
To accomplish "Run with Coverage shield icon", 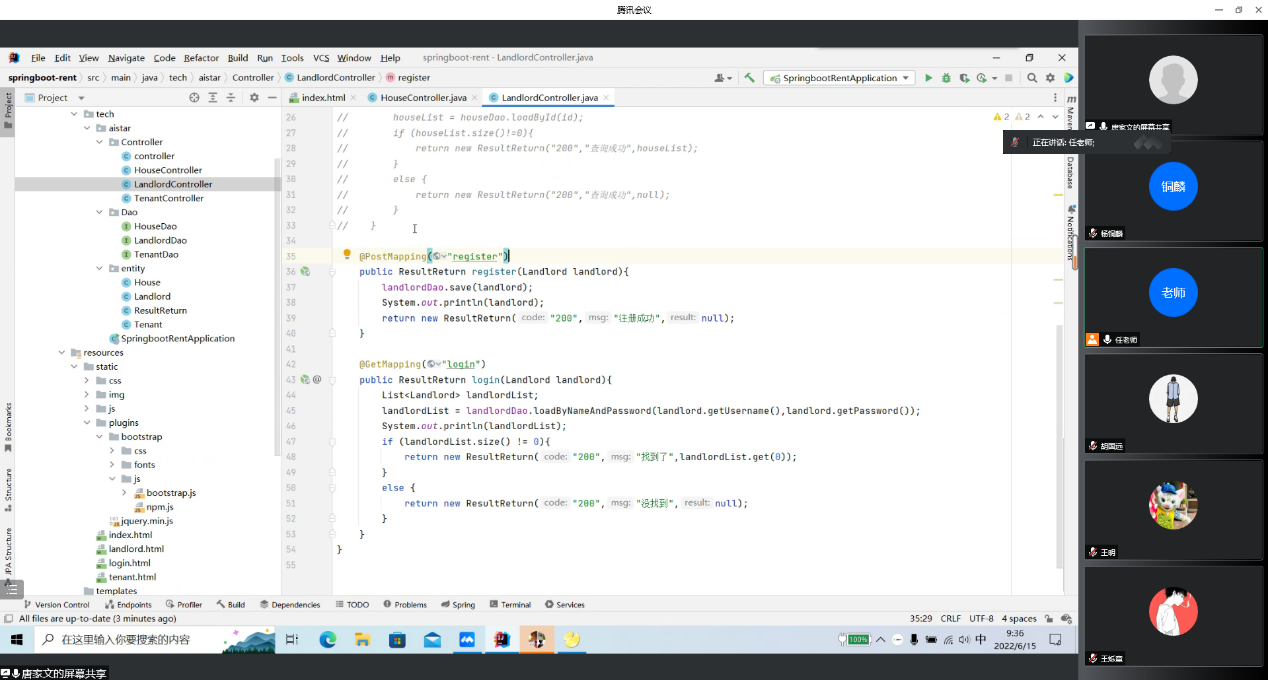I will point(964,78).
